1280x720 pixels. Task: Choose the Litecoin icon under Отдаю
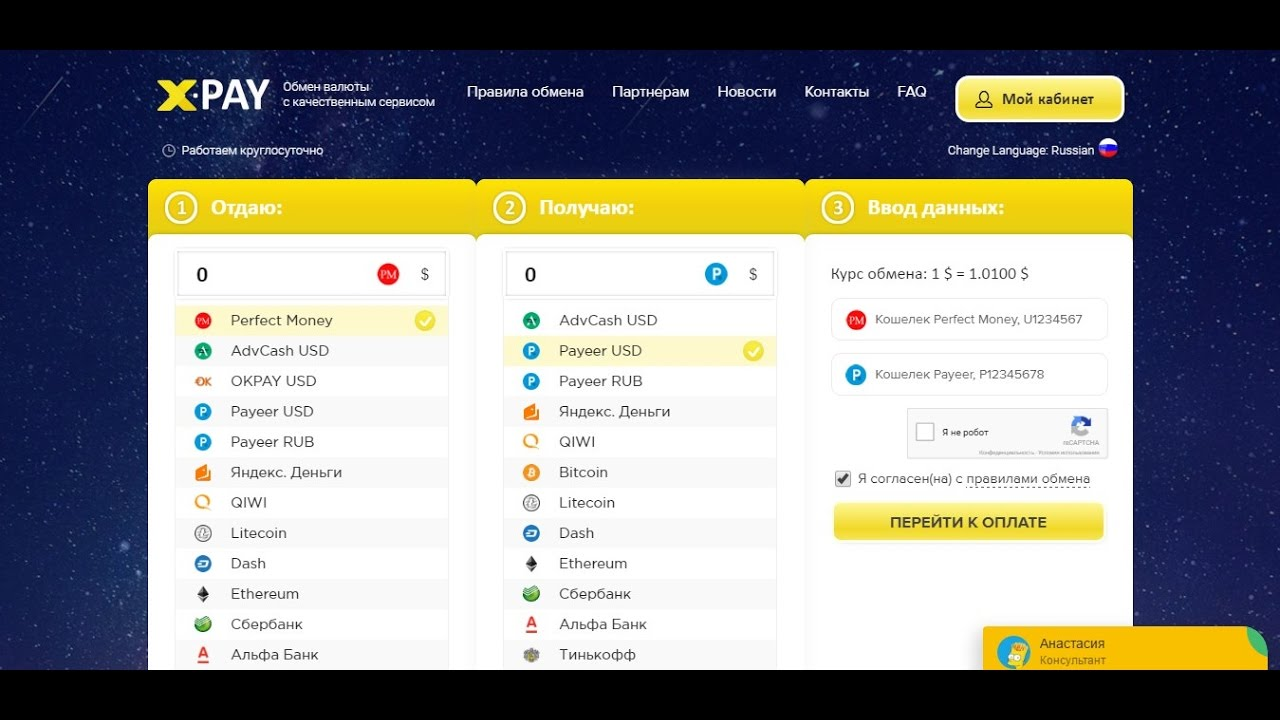point(203,533)
